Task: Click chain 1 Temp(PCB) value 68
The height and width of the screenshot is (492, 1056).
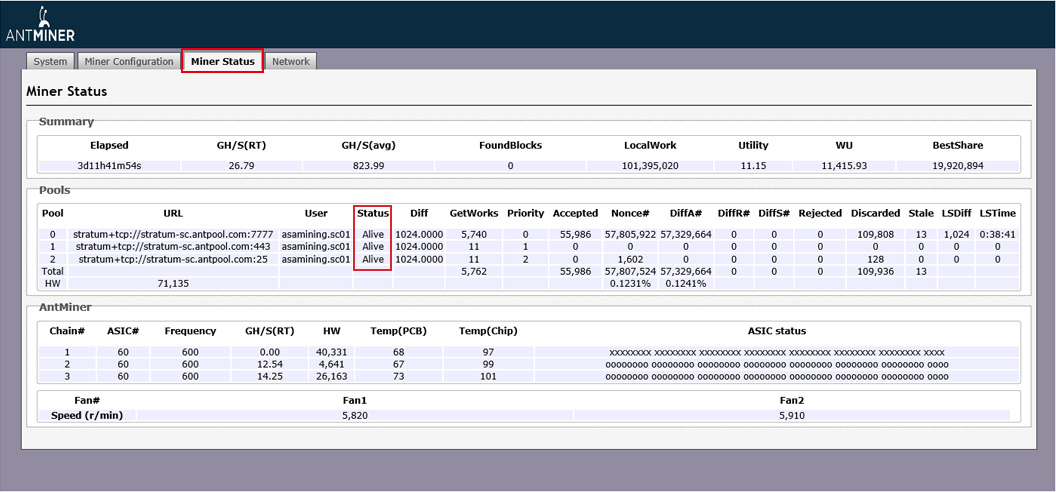Action: pos(398,352)
